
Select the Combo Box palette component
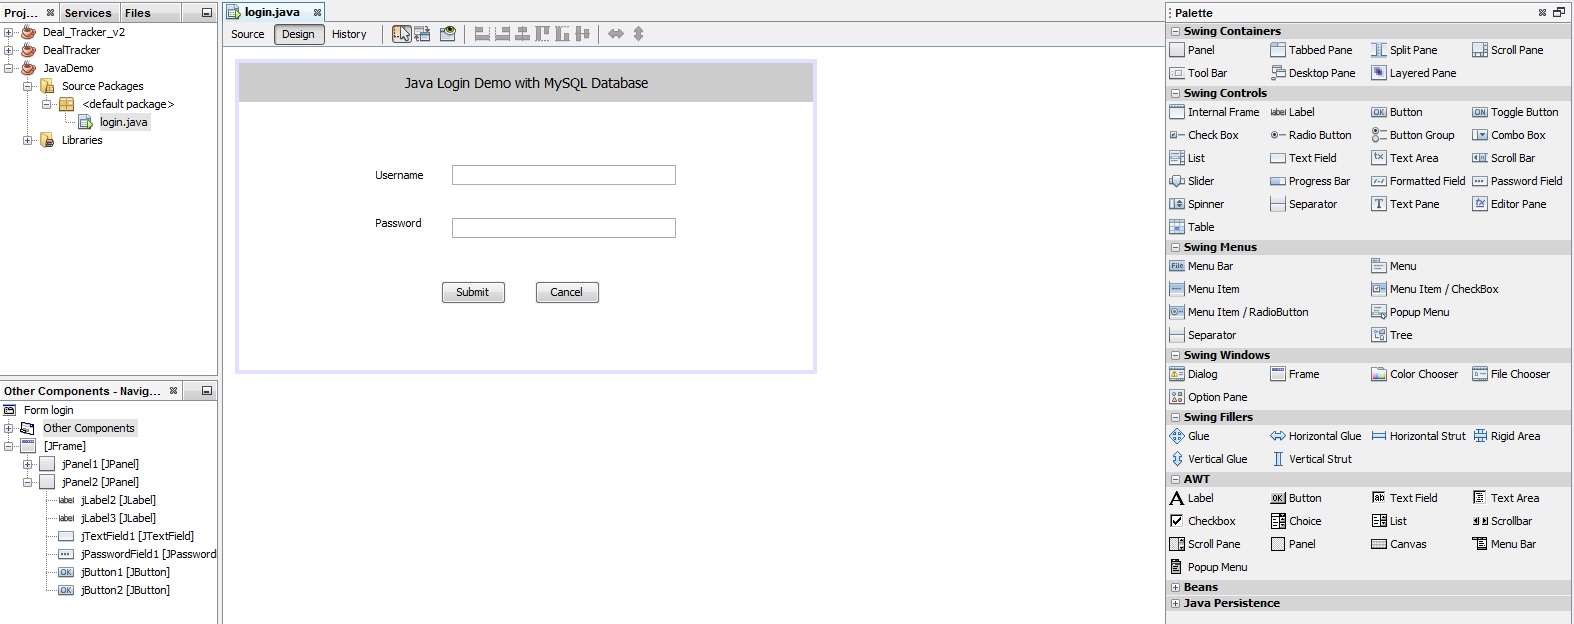[1509, 135]
